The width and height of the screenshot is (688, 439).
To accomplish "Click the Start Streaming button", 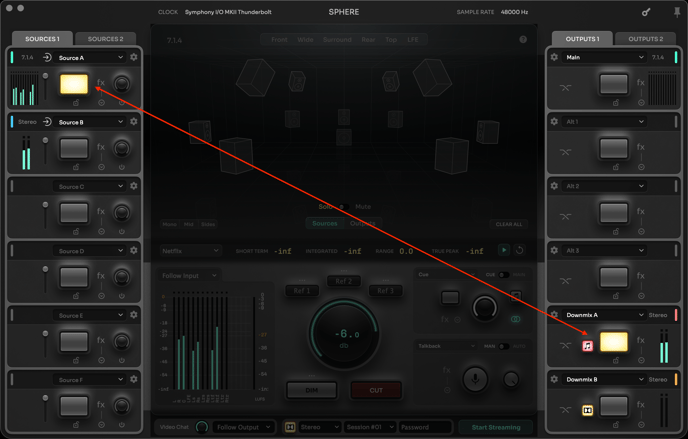I will pyautogui.click(x=496, y=427).
